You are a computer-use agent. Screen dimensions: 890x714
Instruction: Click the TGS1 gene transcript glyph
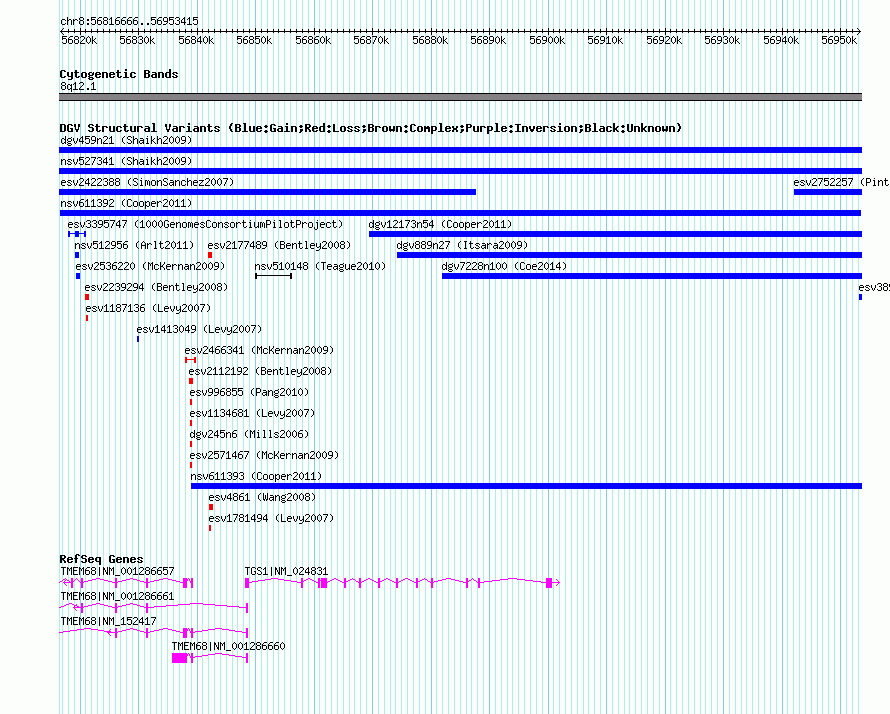(402, 583)
